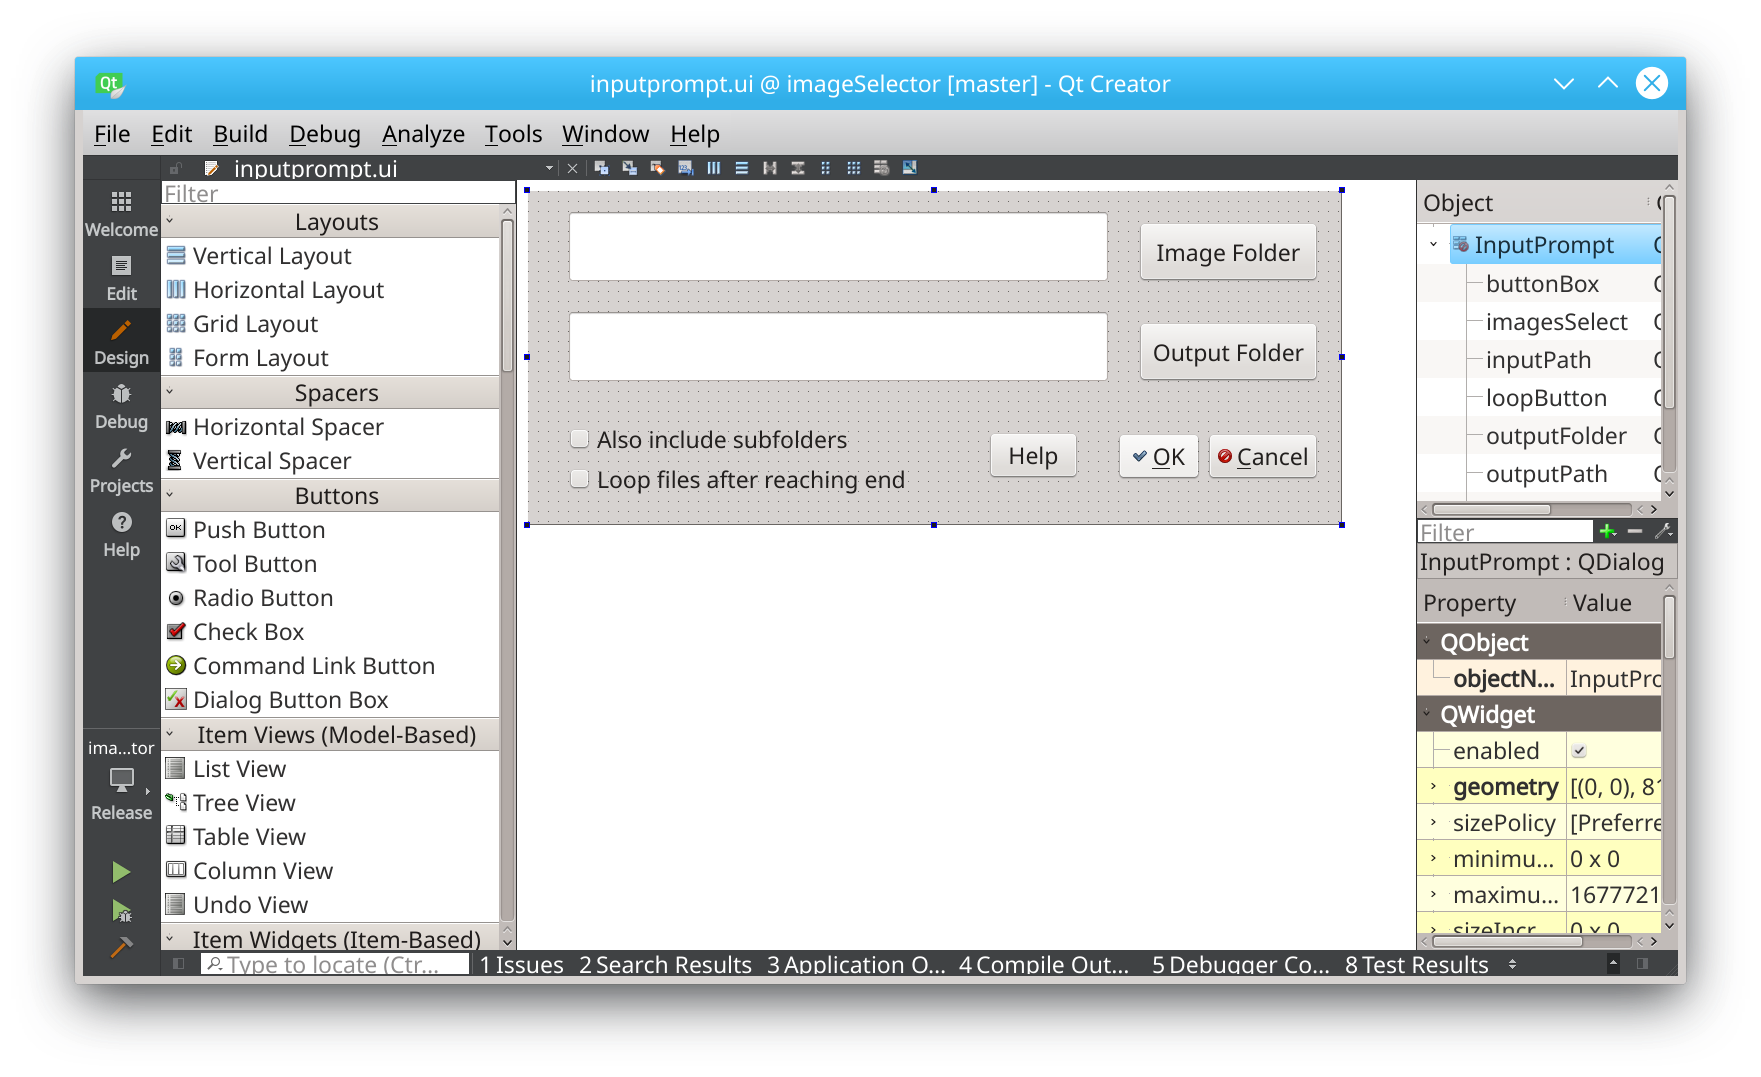The width and height of the screenshot is (1761, 1077).
Task: Open the inputprompt.ui document dropdown
Action: pos(549,168)
